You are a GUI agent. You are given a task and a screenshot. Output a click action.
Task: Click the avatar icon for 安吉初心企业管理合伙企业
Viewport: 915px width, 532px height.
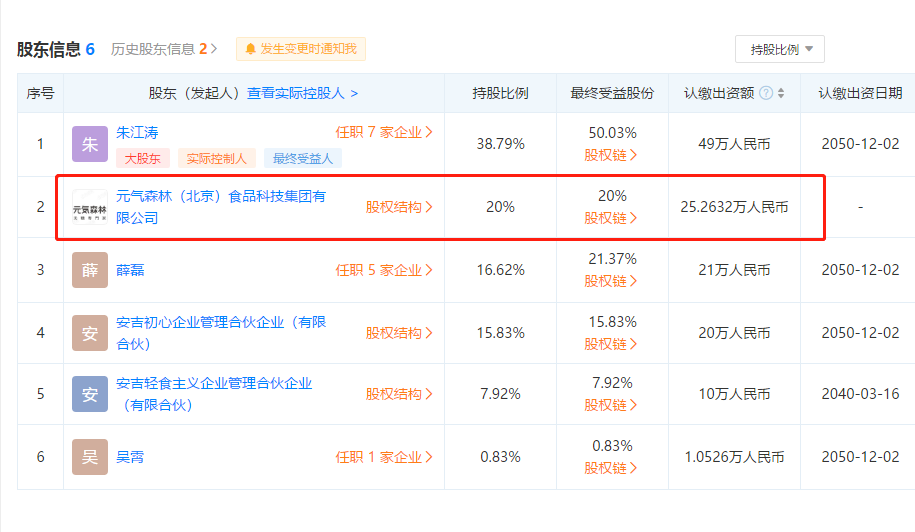point(90,333)
